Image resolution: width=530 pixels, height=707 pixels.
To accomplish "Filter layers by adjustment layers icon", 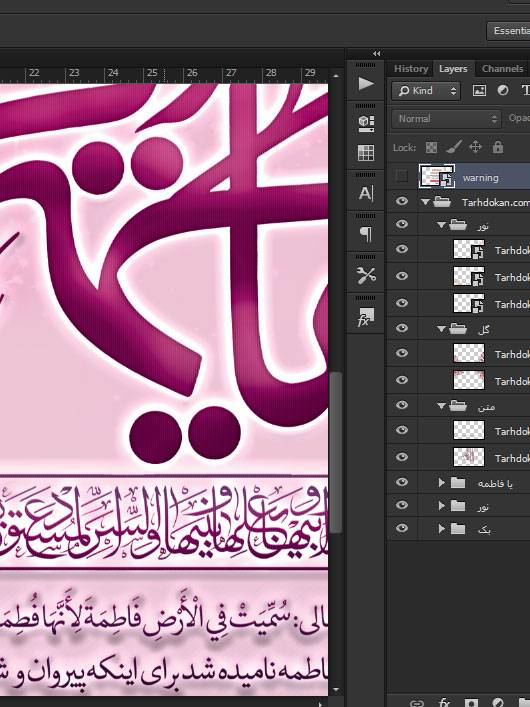I will [x=502, y=91].
